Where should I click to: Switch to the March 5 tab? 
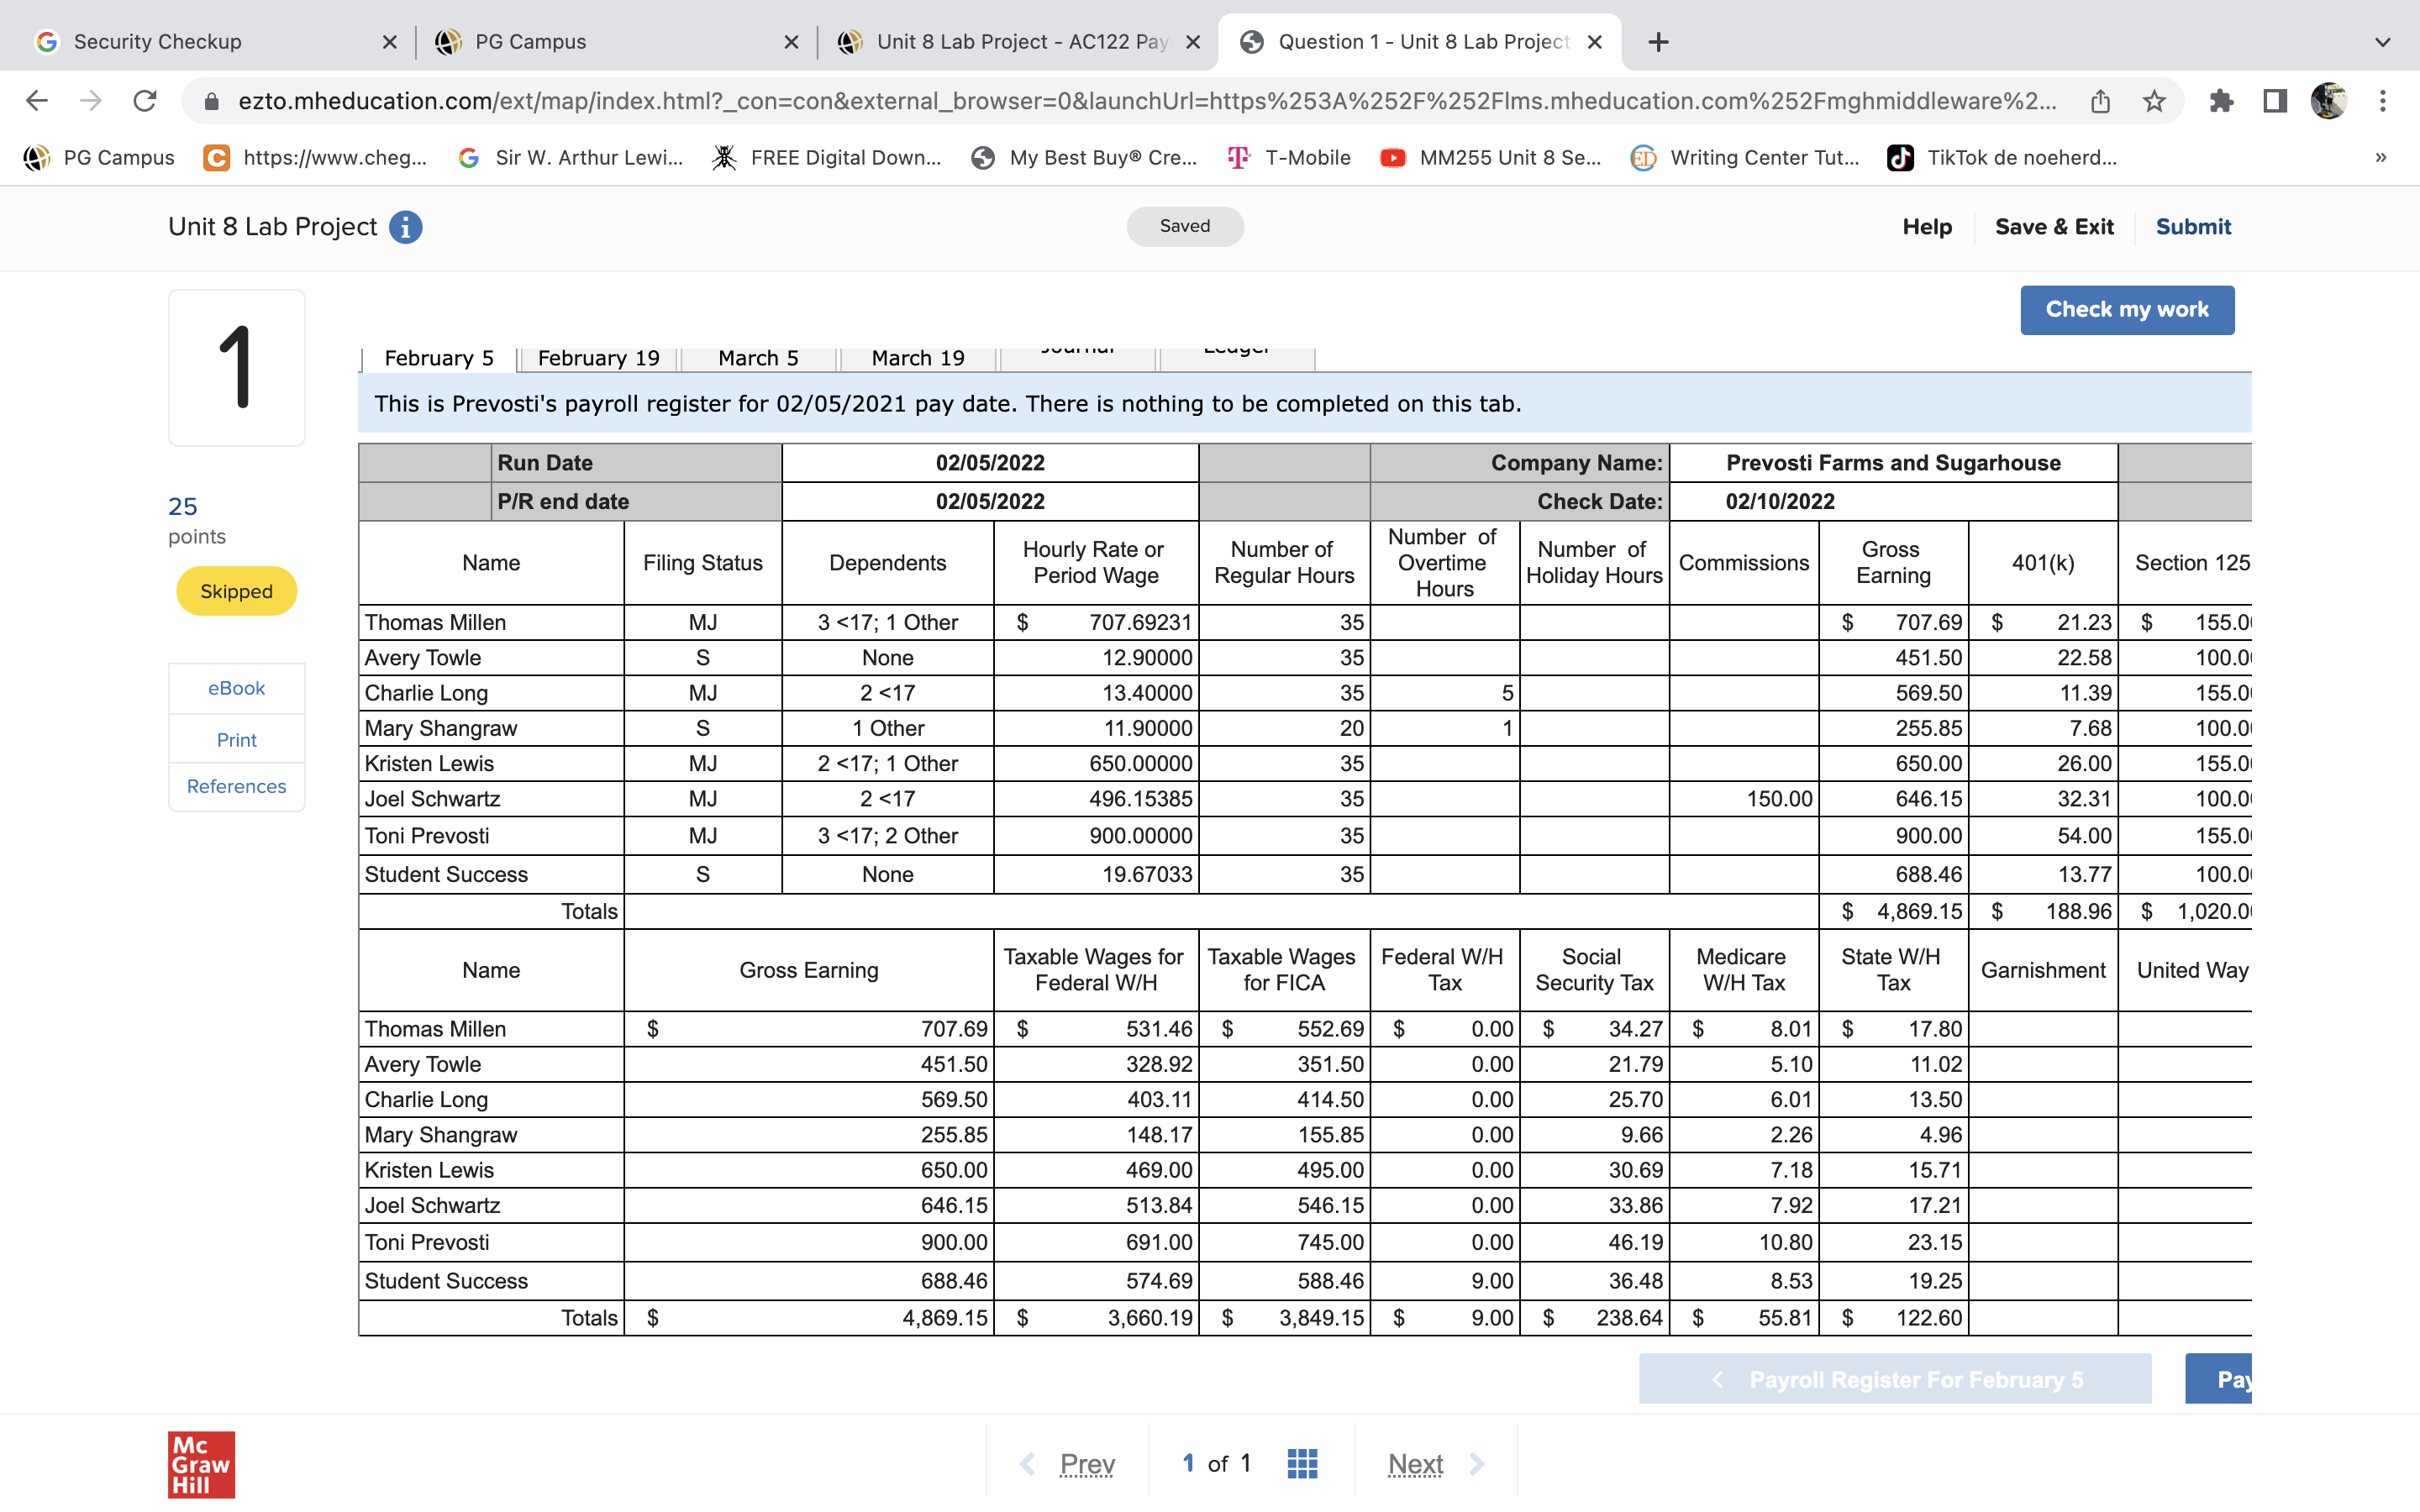point(758,358)
